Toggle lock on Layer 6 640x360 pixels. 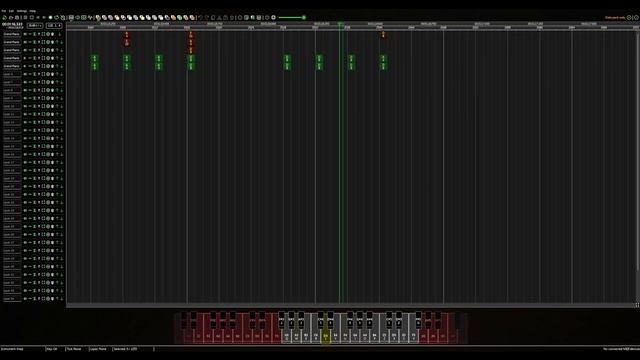point(34,74)
